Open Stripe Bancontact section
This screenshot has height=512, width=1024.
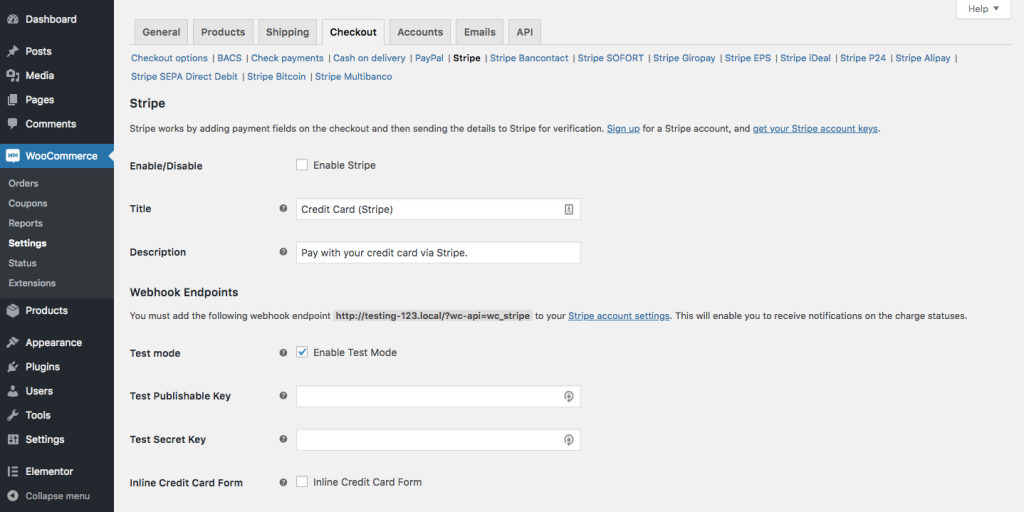click(x=529, y=58)
